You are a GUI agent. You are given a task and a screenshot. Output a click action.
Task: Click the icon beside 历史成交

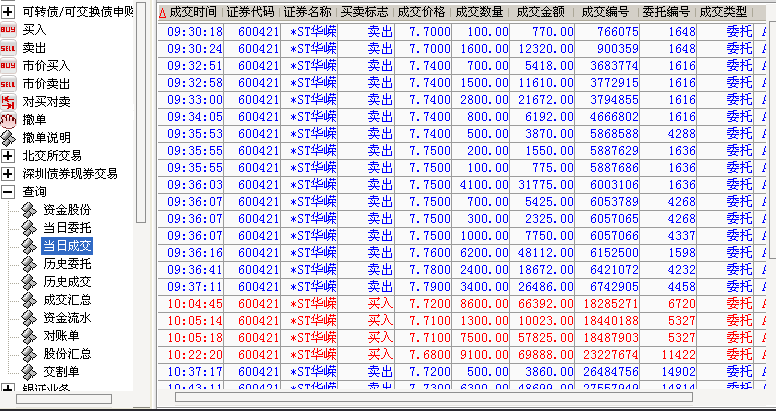pos(29,282)
